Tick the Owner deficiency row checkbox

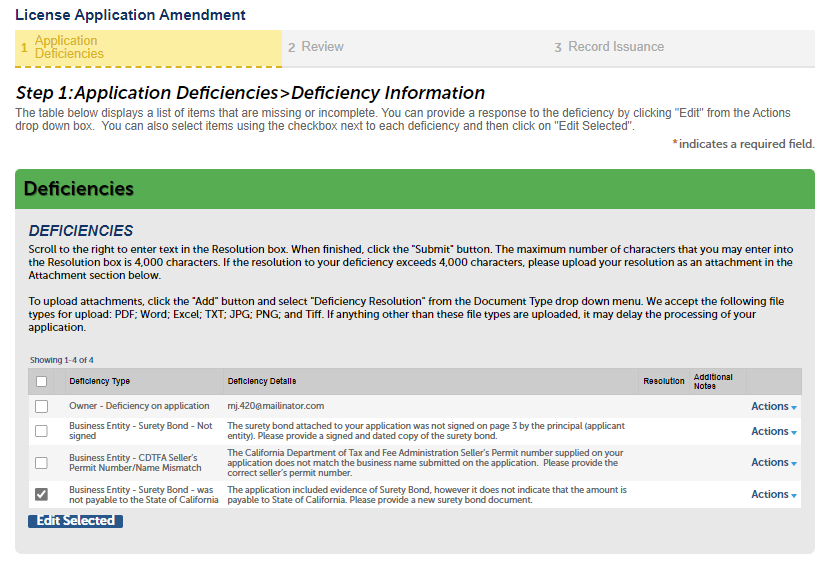41,406
